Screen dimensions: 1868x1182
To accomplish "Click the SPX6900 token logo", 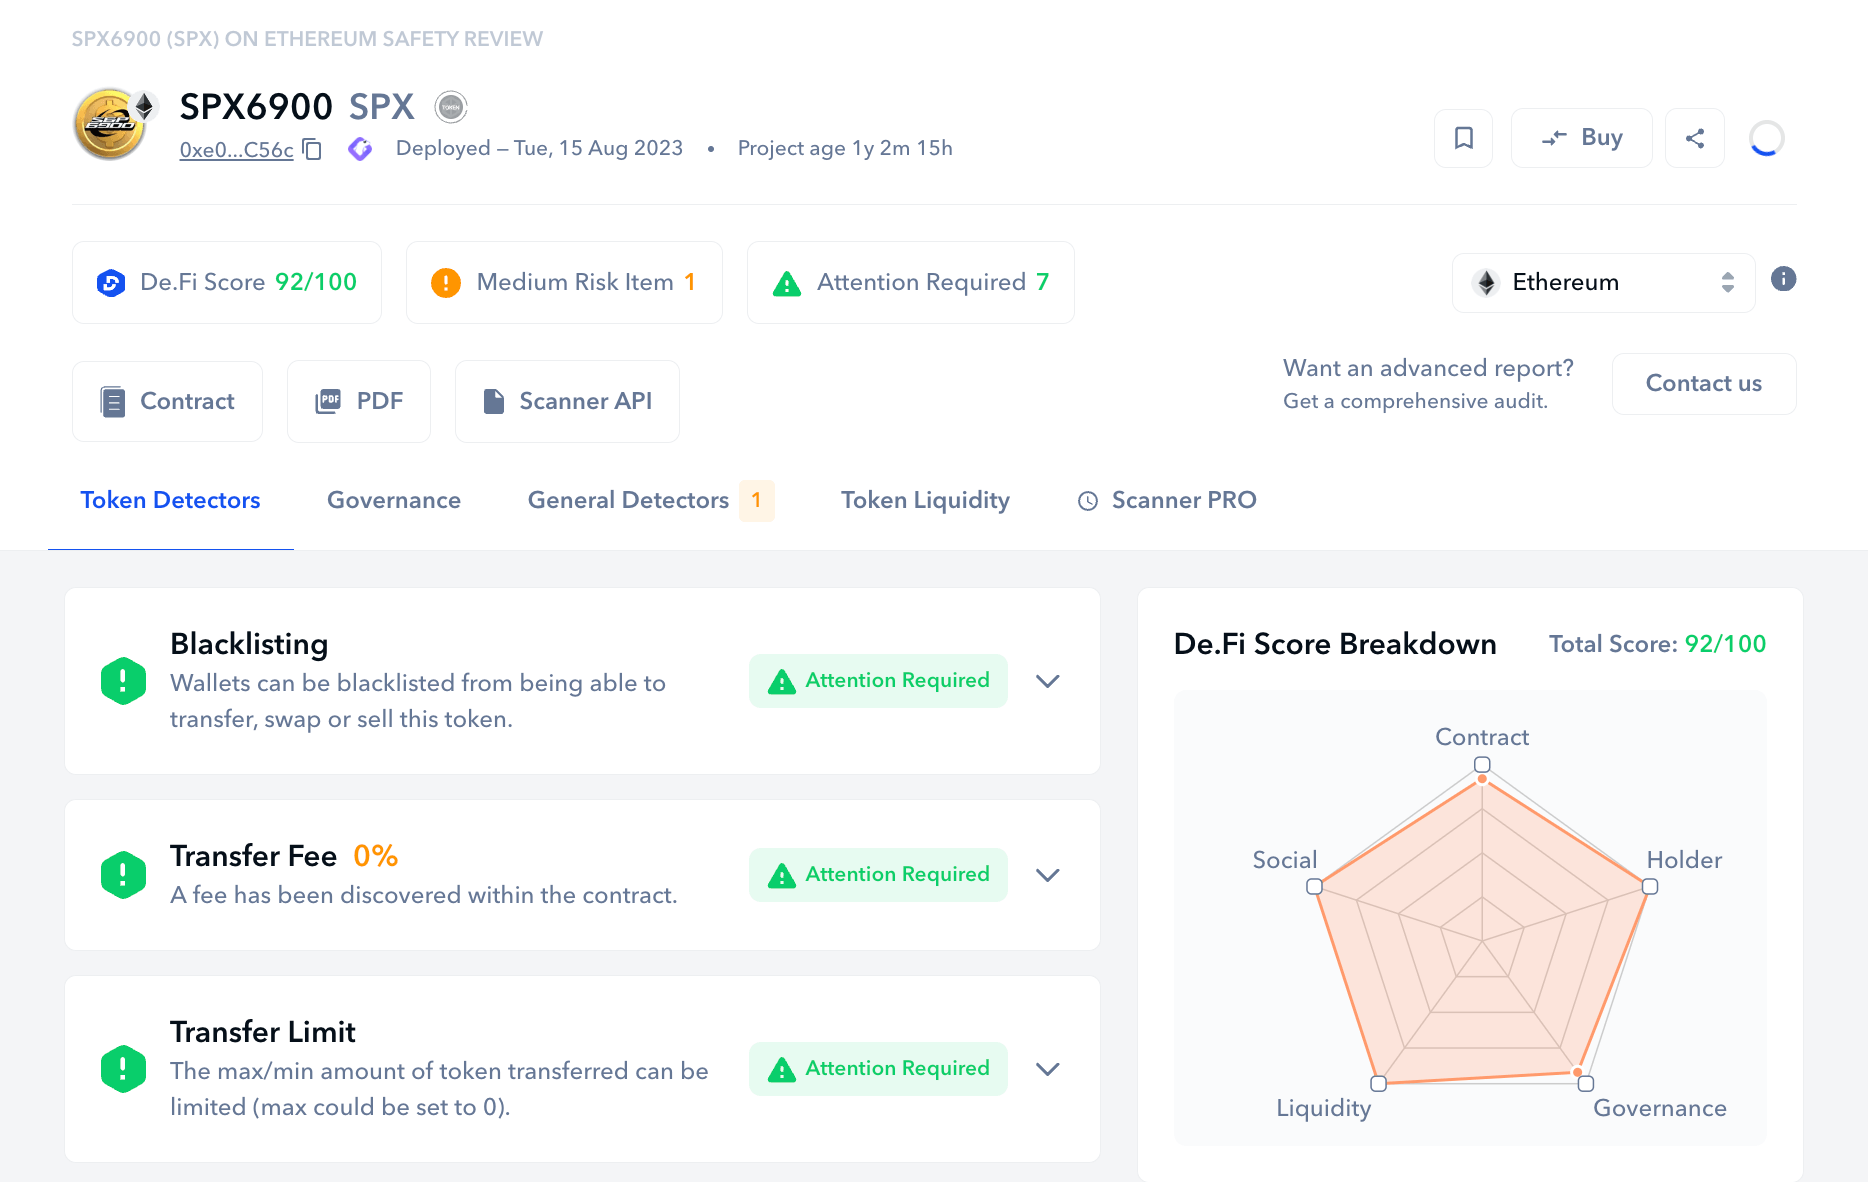I will (110, 125).
